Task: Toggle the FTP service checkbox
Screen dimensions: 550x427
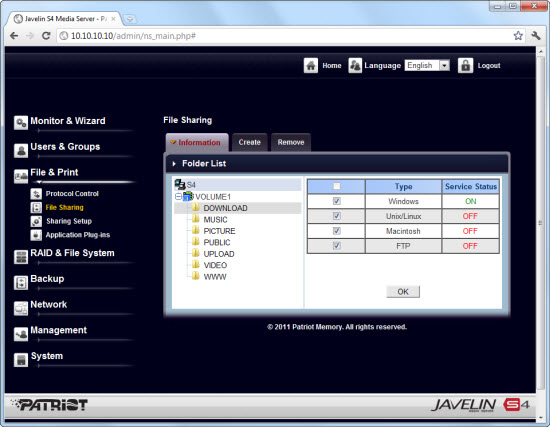Action: coord(337,246)
